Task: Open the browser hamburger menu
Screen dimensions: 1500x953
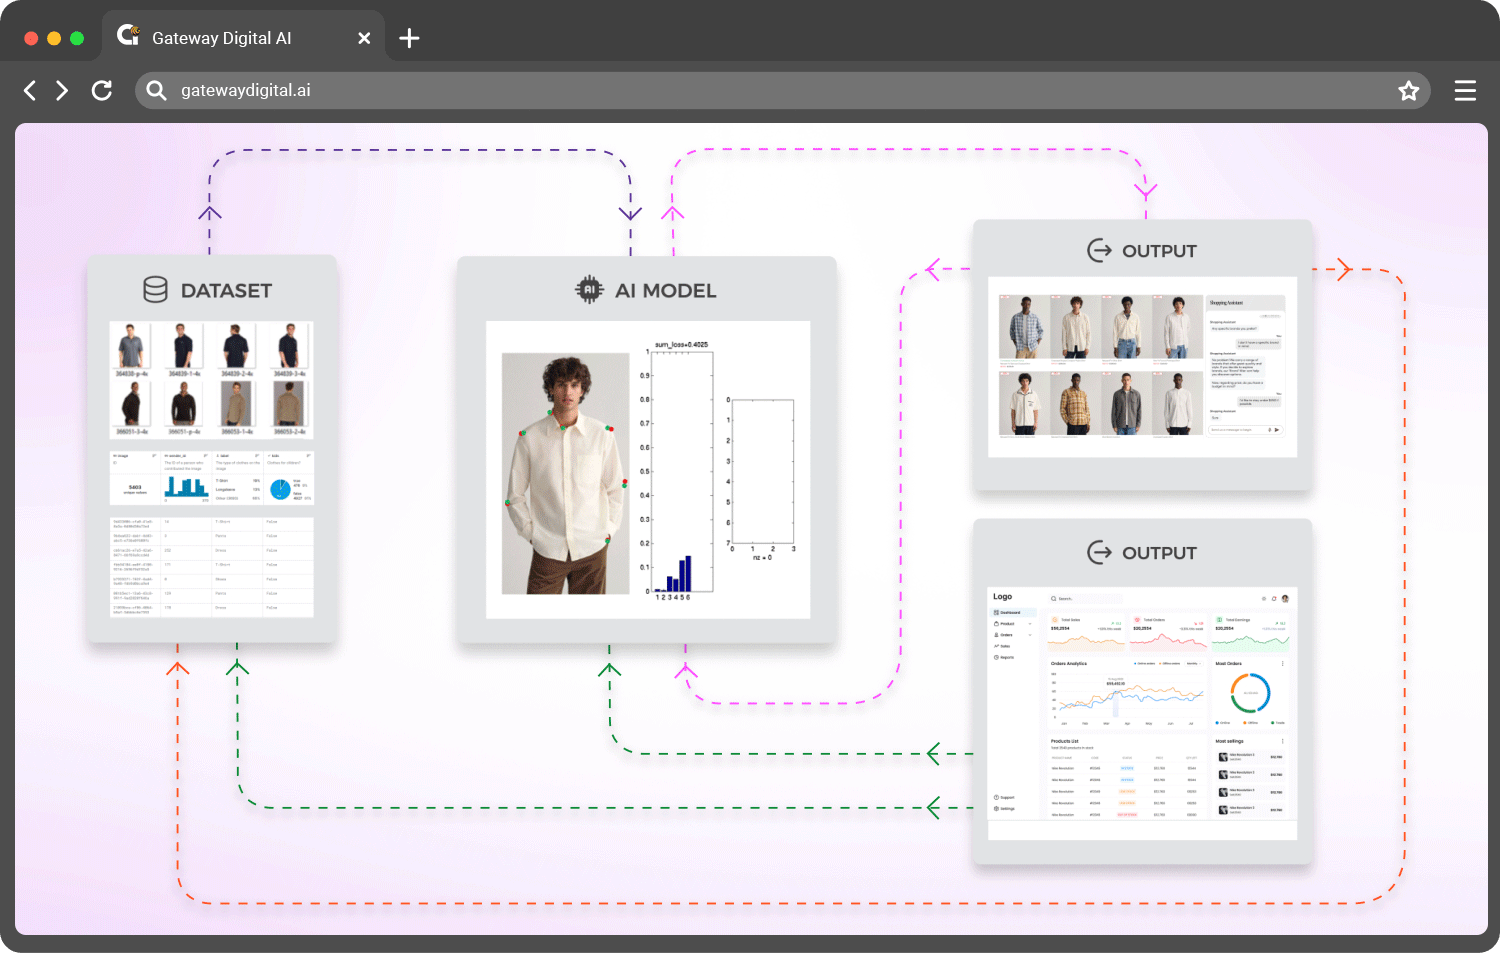Action: click(x=1465, y=91)
